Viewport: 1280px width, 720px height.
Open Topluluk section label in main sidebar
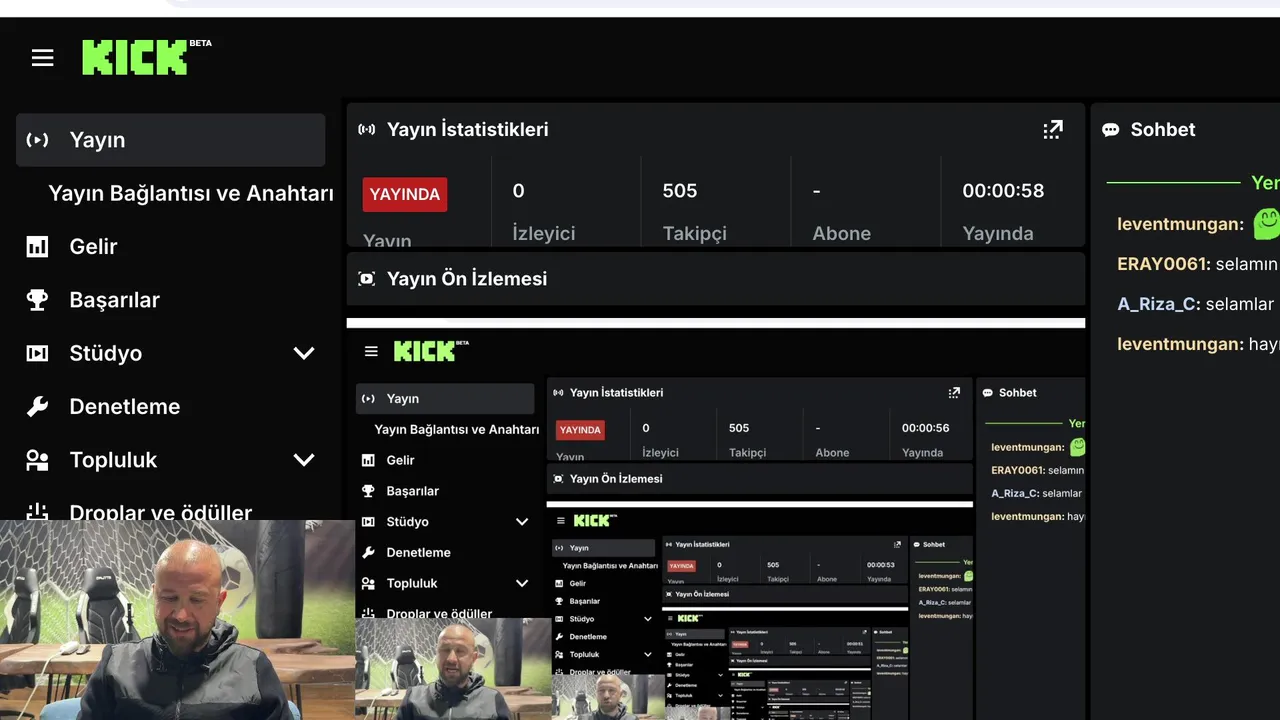click(113, 460)
